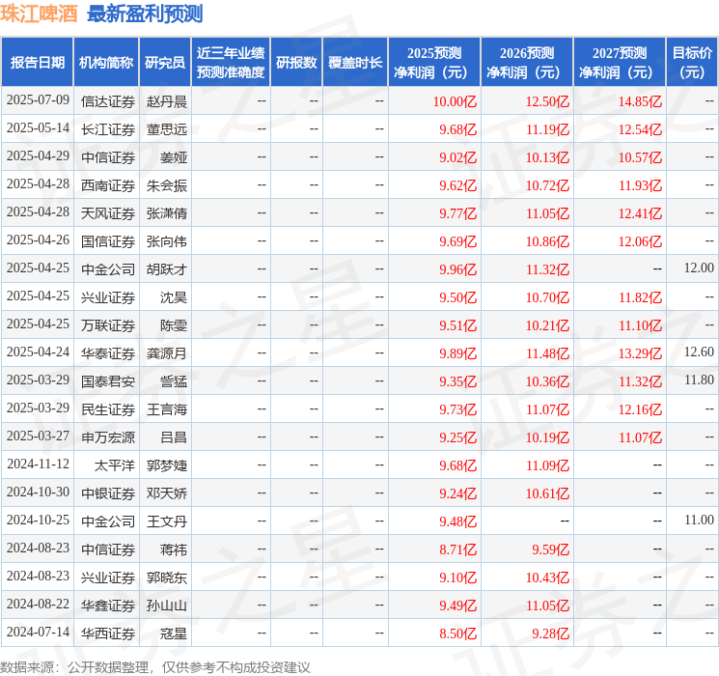Click the 研报数 column header
This screenshot has width=719, height=676.
296,62
